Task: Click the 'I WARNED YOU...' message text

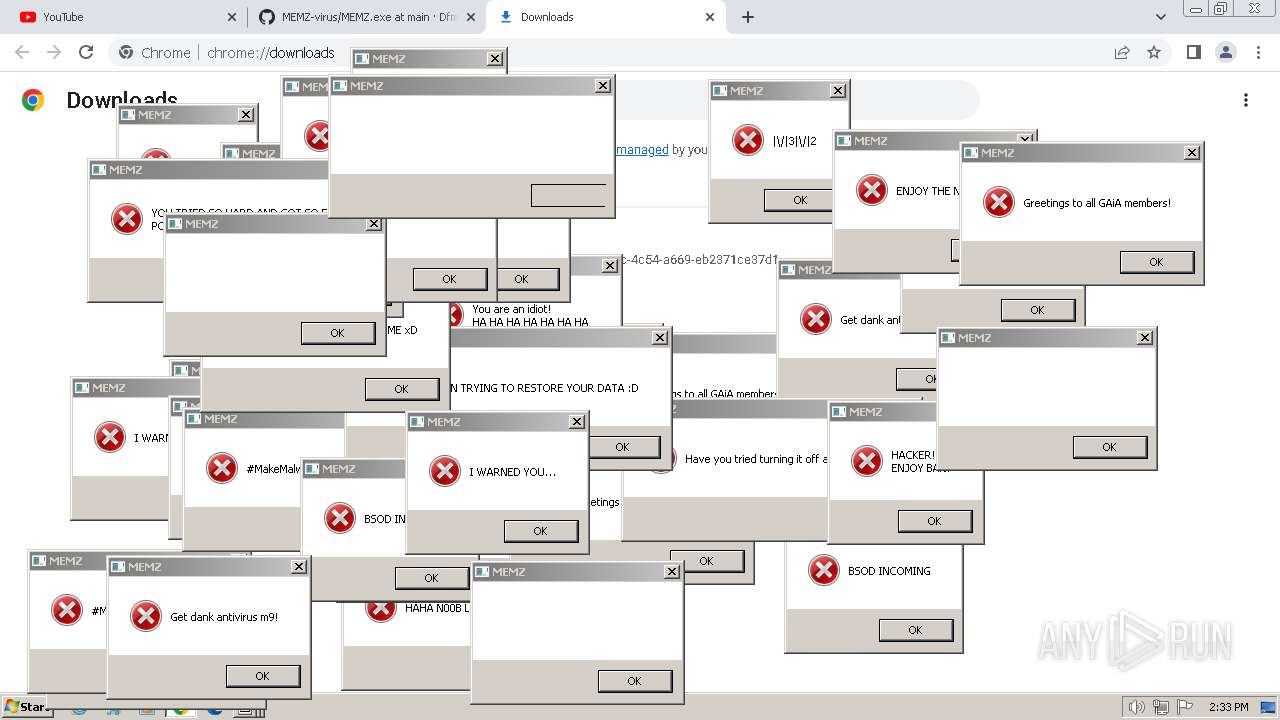Action: [x=513, y=472]
